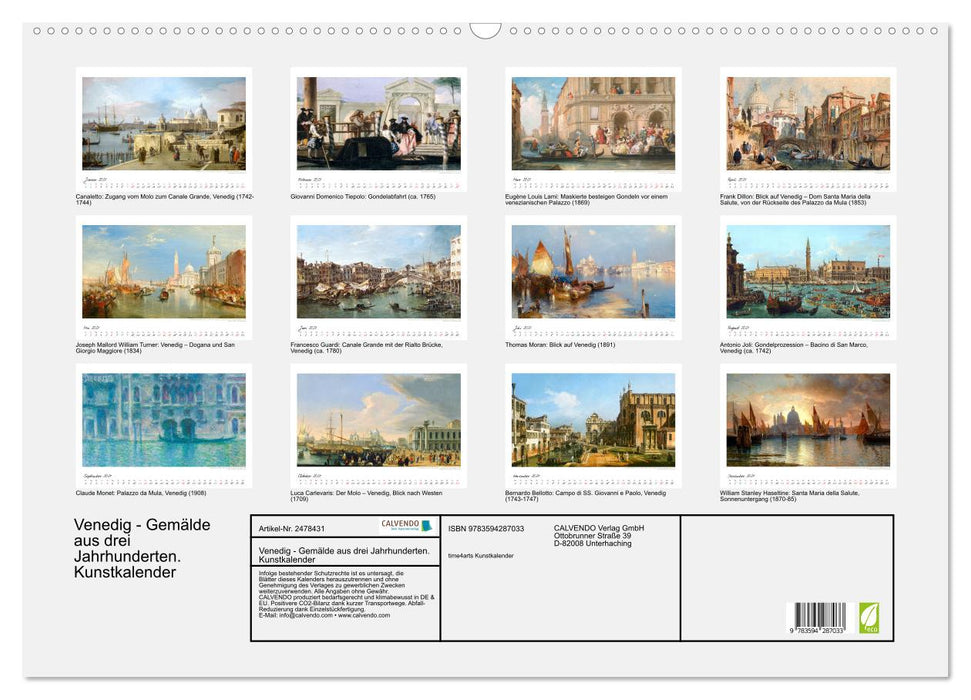Screen dimensions: 971x700
Task: Click the Turner Dogana painting thumbnail
Action: click(x=164, y=271)
